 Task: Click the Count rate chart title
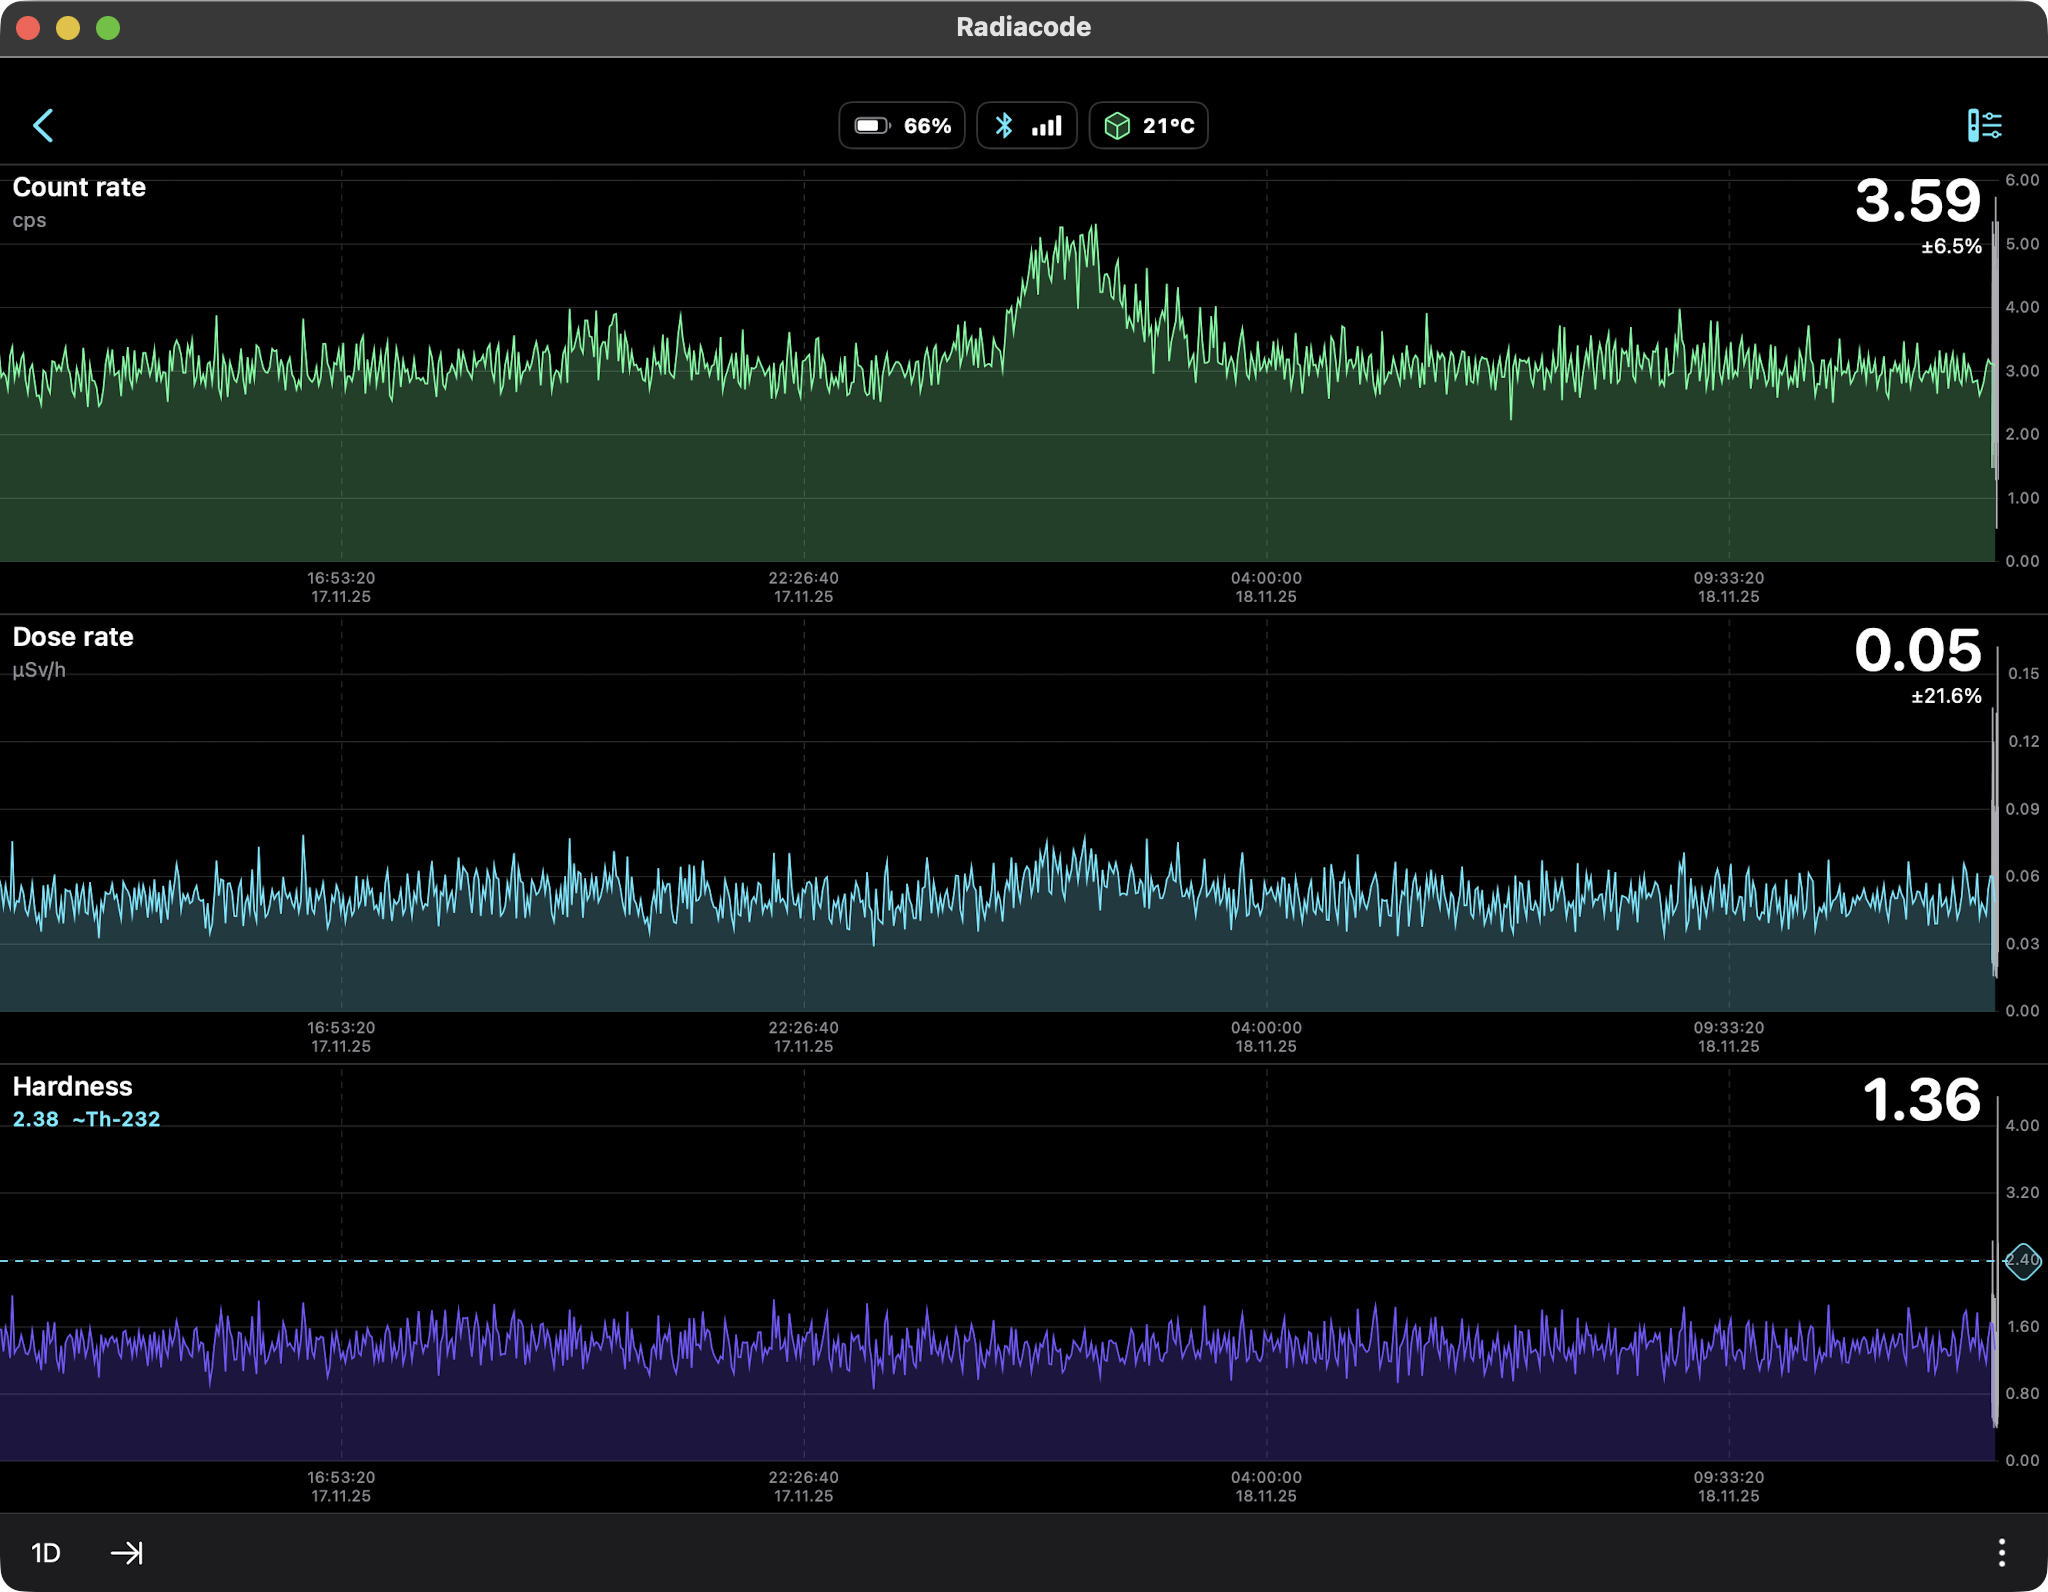(x=79, y=188)
